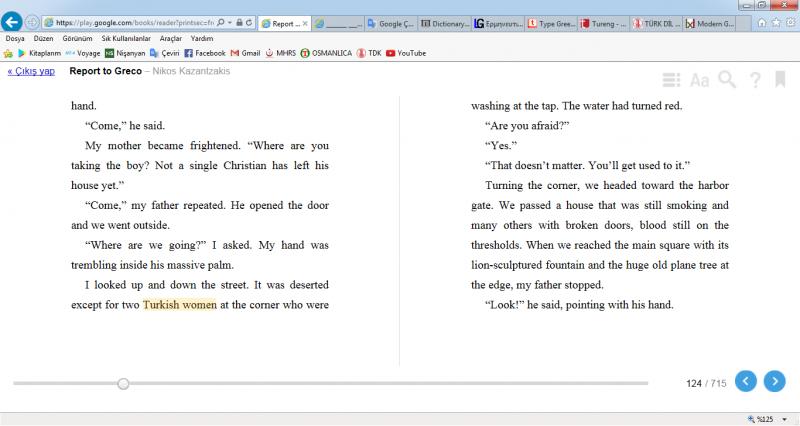The width and height of the screenshot is (800, 426).
Task: Switch to the Greek-titled LG tab
Action: 498,23
